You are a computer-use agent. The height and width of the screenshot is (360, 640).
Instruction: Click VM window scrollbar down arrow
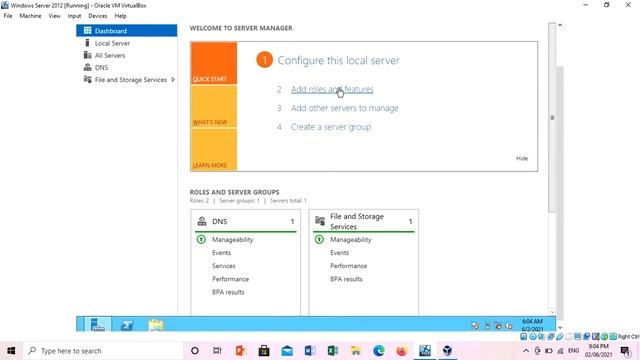(560, 327)
